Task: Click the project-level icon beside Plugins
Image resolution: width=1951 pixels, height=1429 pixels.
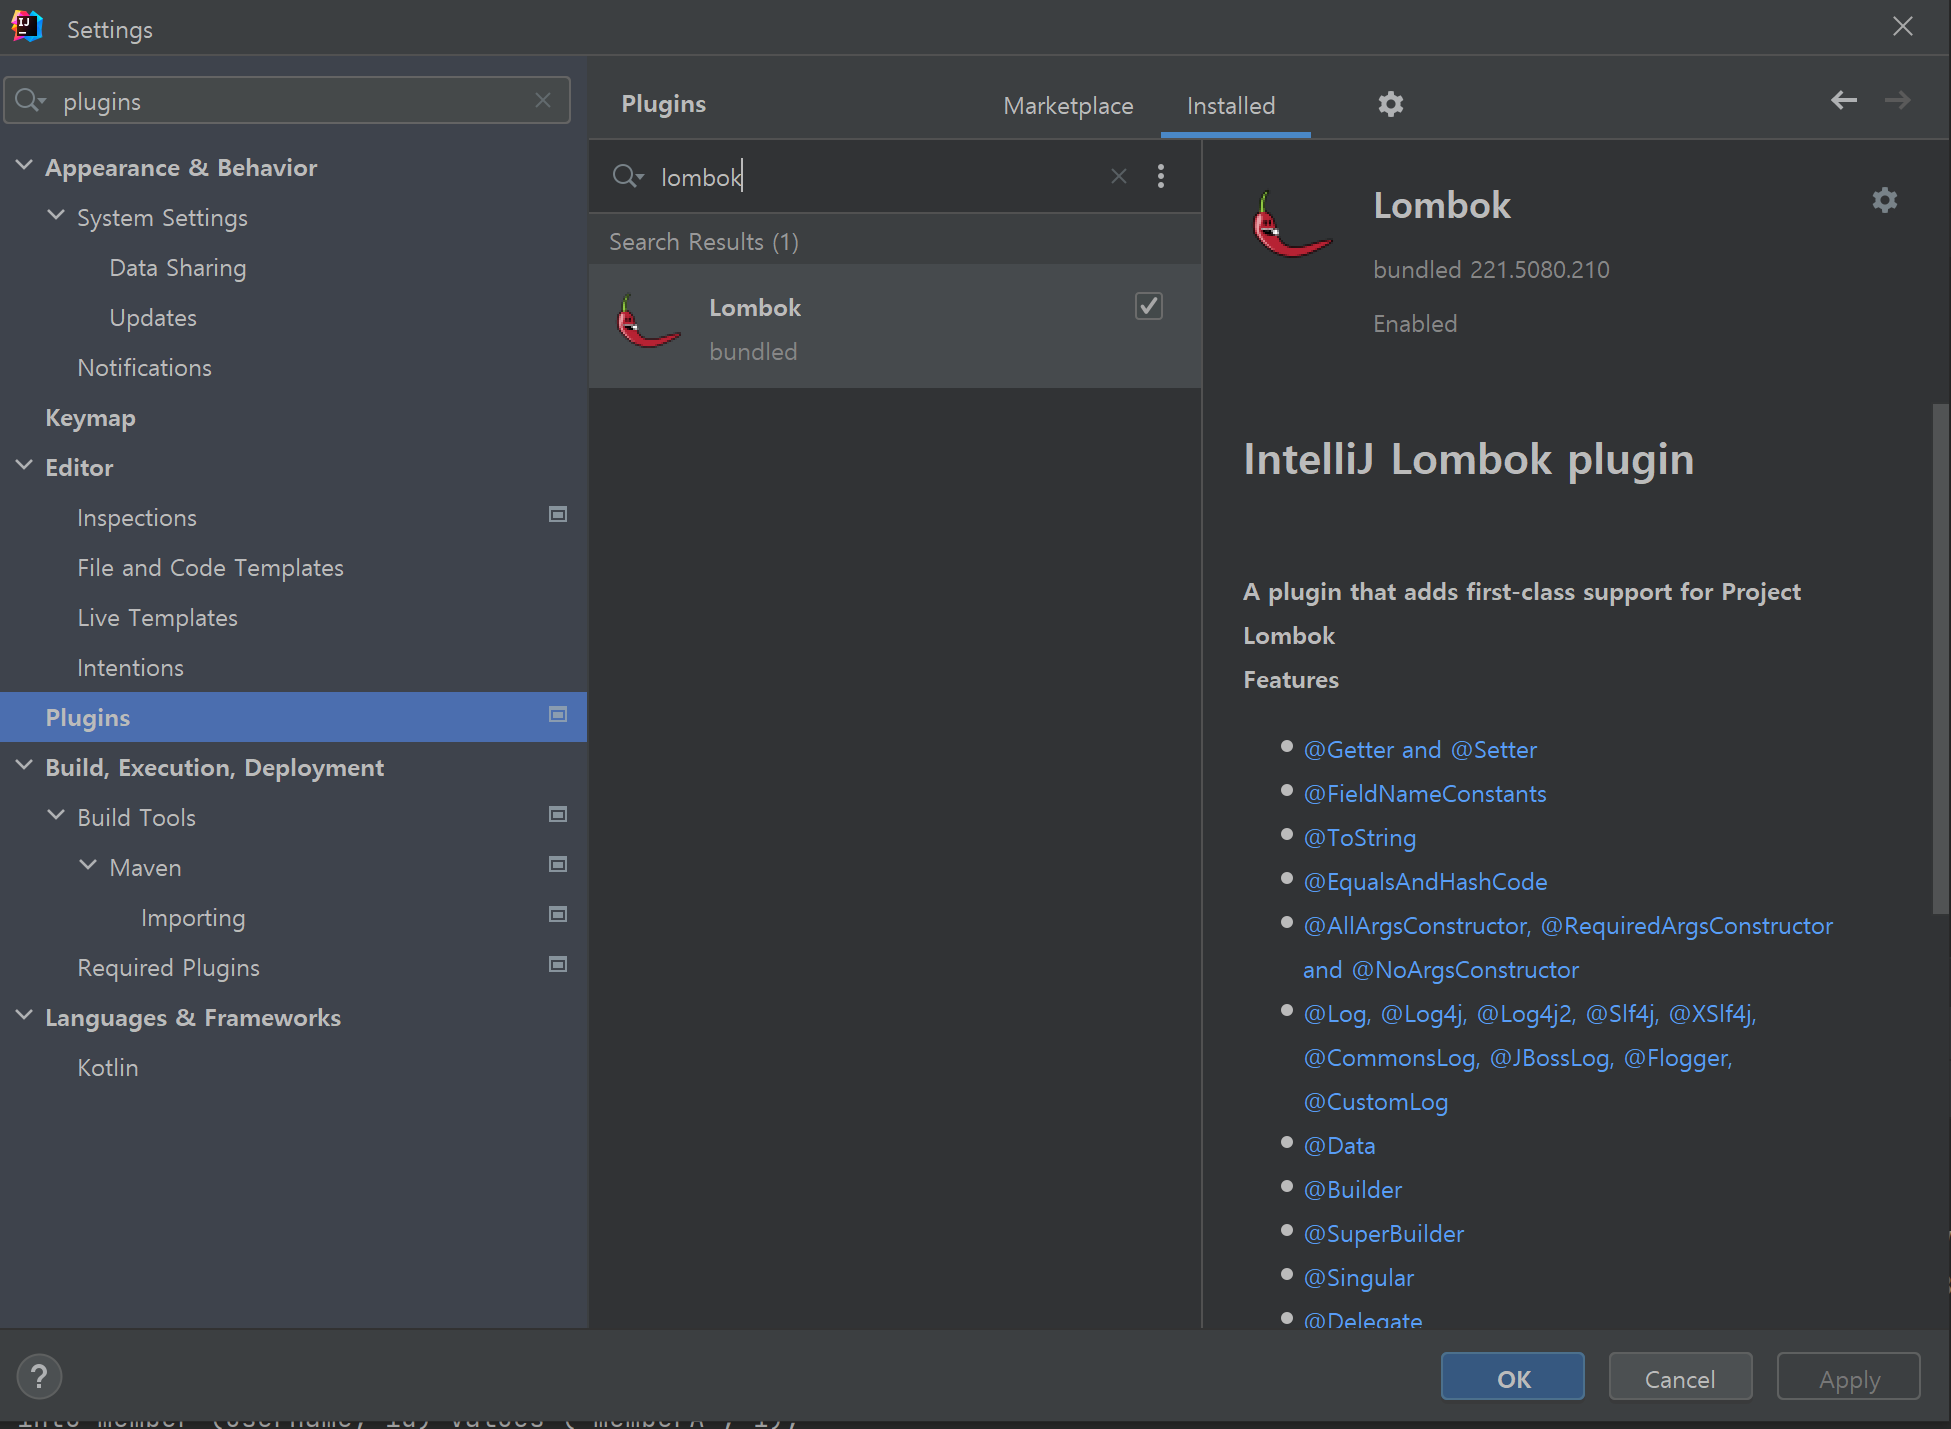Action: 558,714
